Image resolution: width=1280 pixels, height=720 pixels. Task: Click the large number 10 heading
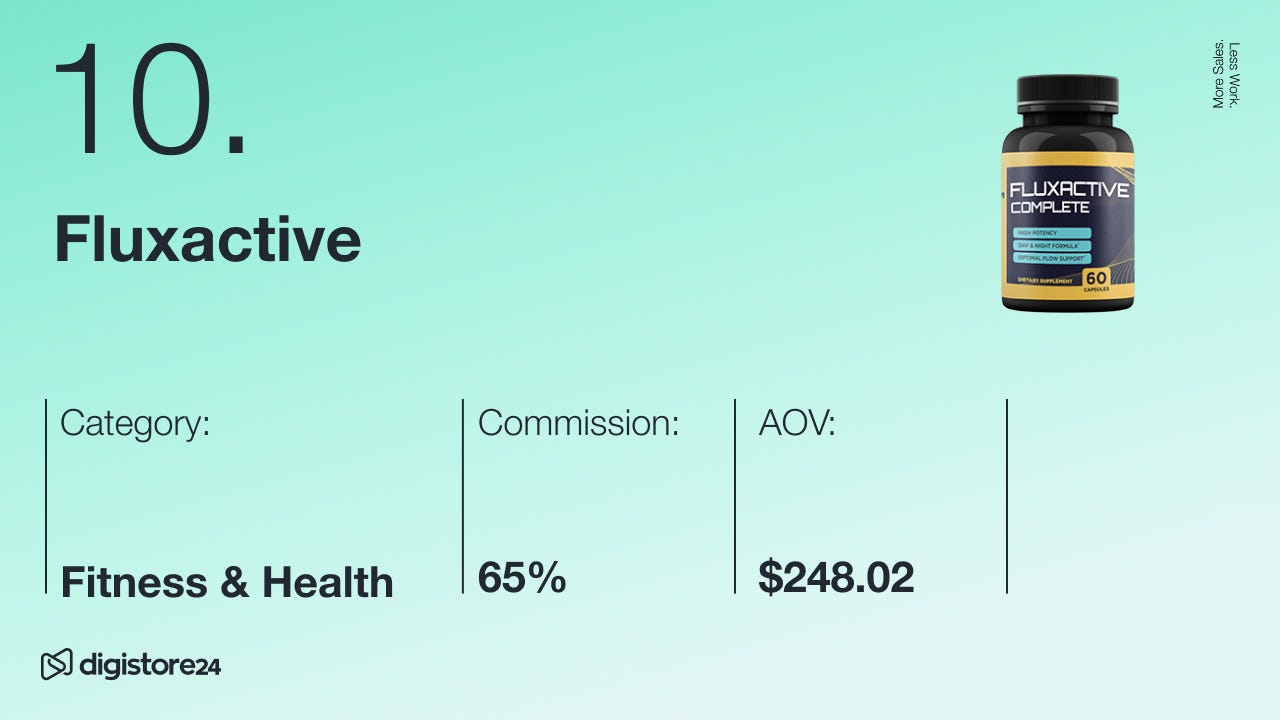point(150,100)
